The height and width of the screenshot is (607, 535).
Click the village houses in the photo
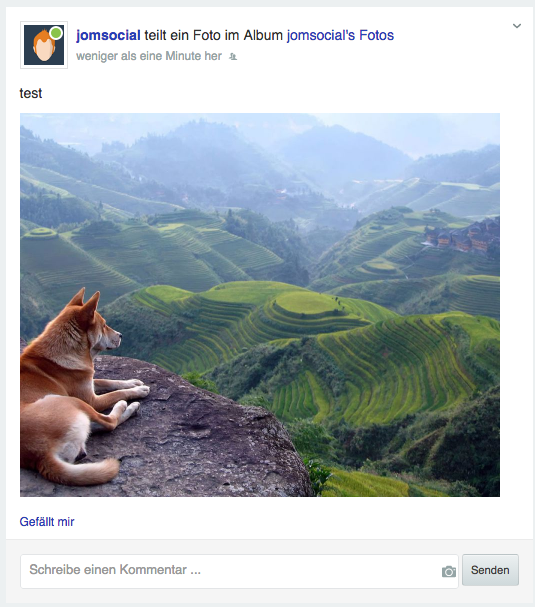(x=461, y=235)
